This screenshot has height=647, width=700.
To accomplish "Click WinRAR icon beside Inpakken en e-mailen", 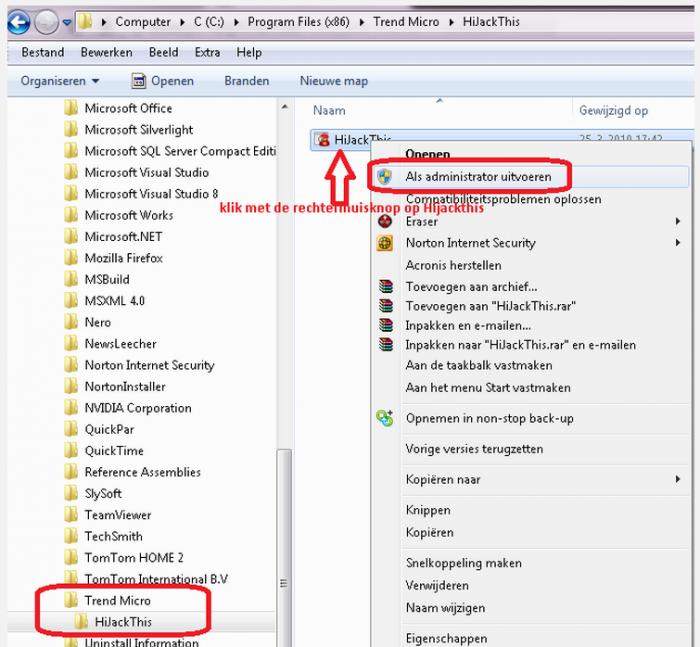I will pos(386,326).
